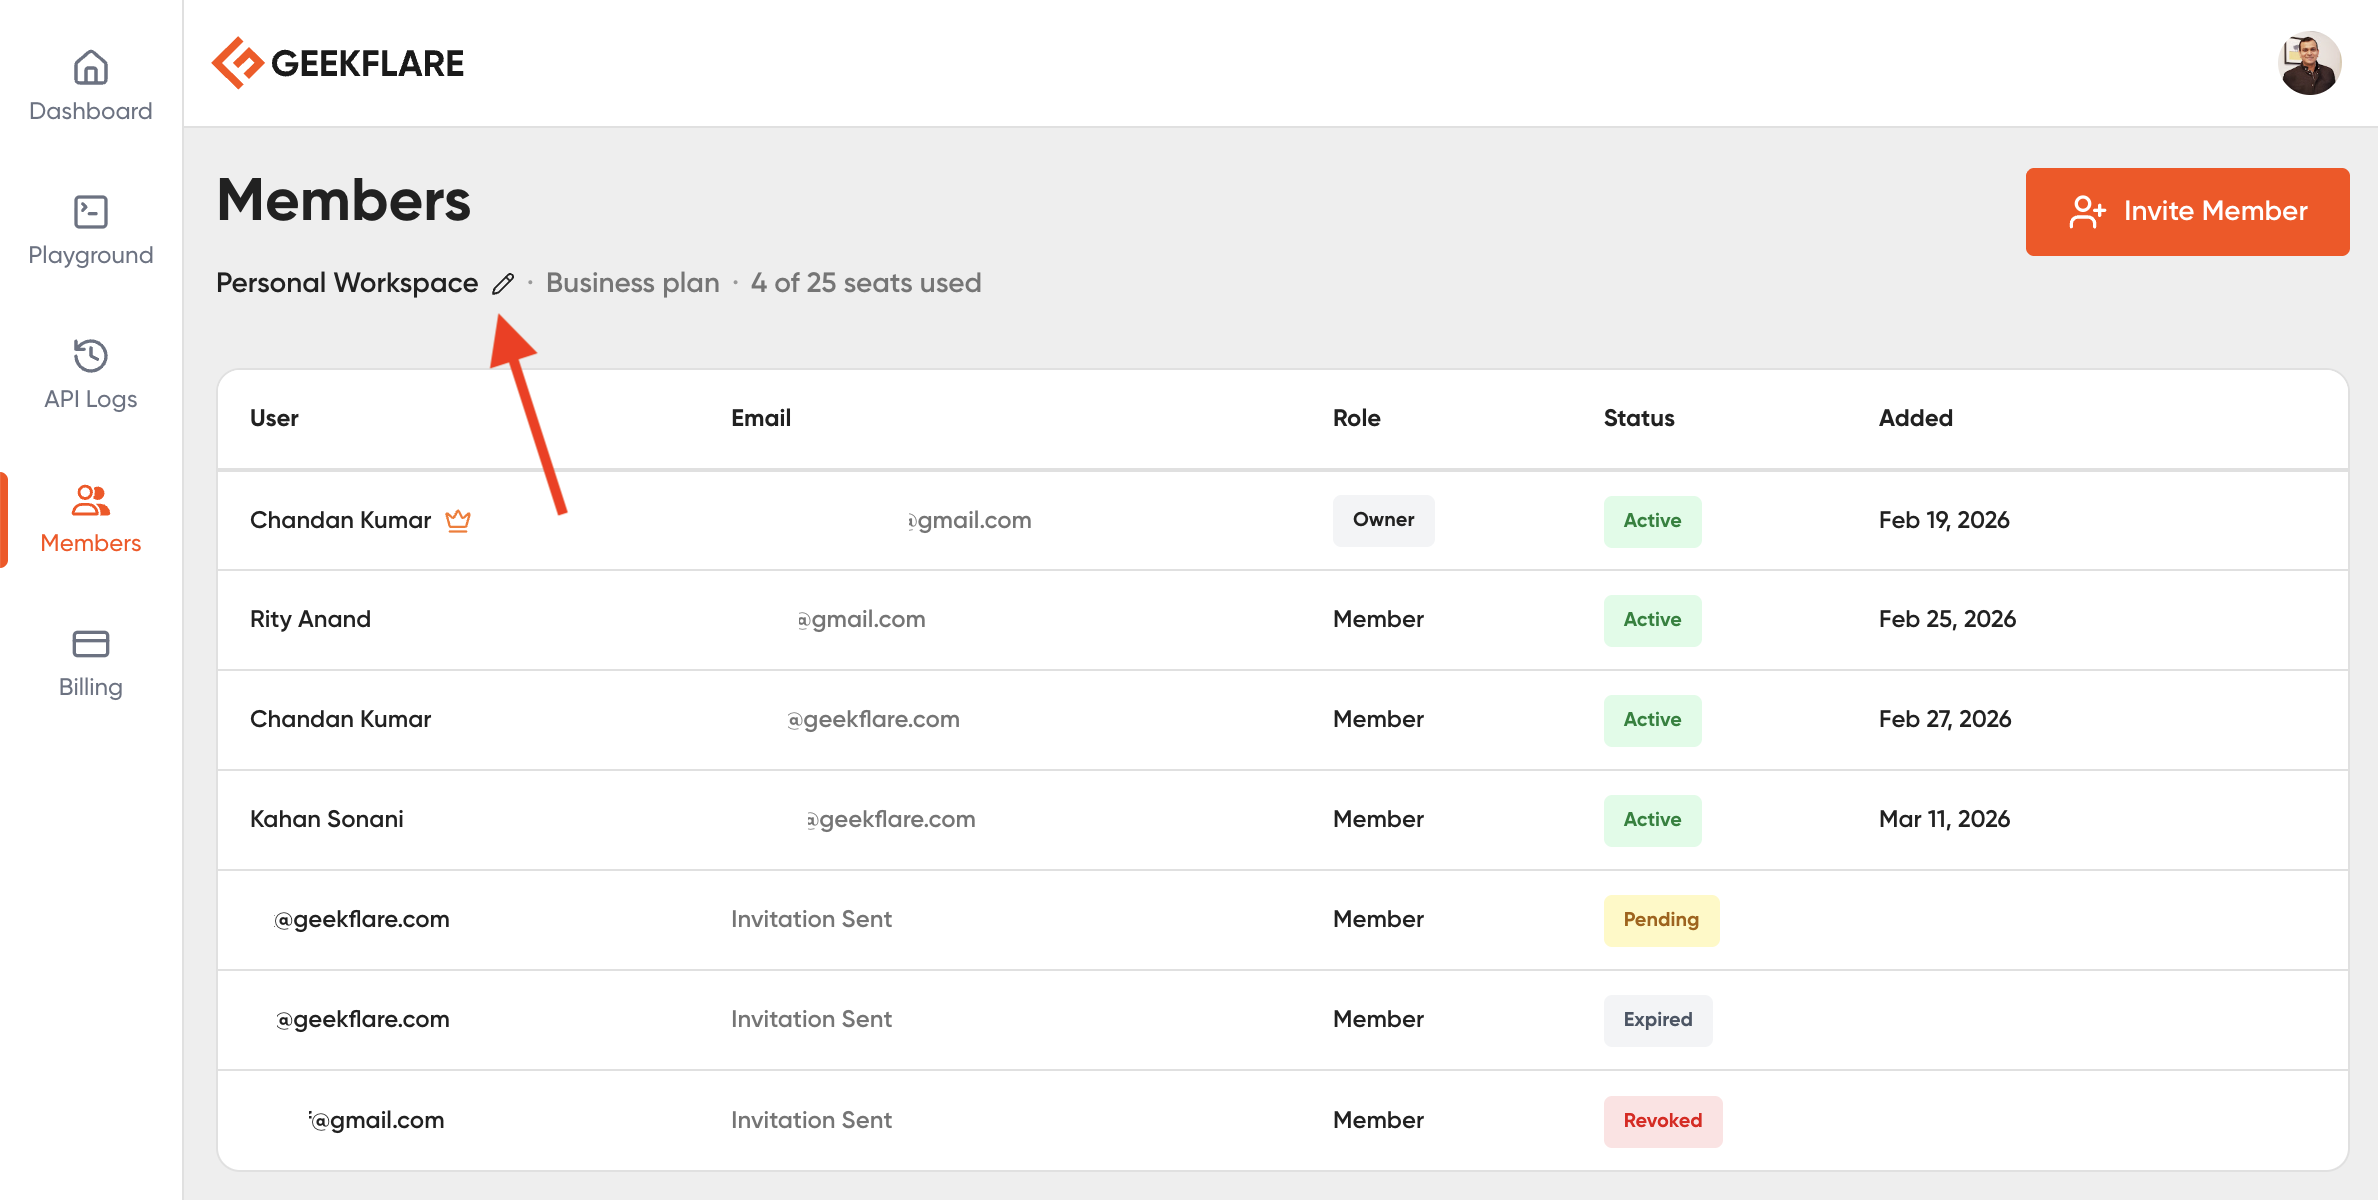
Task: Select the Rity Anand member row
Action: coord(310,620)
